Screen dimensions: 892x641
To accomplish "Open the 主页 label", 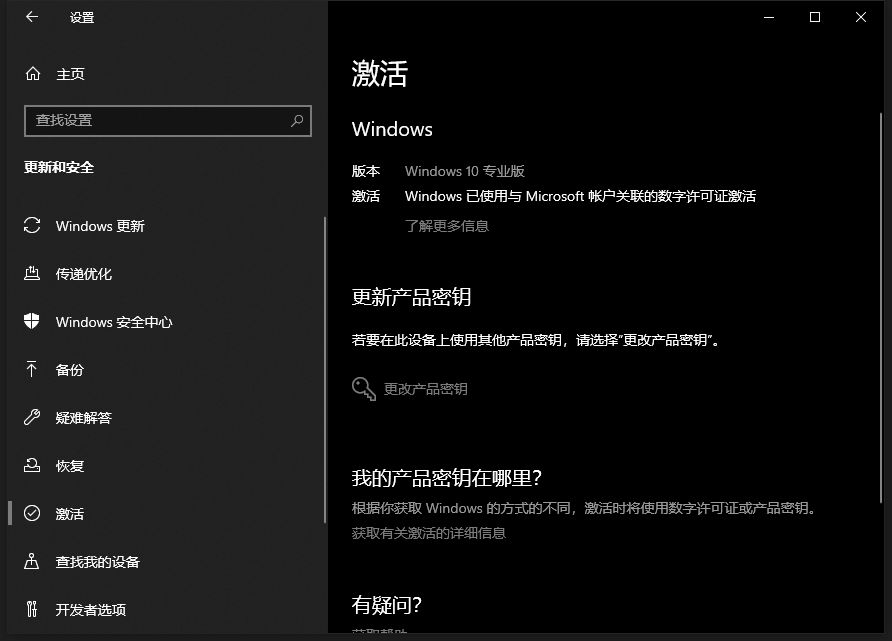I will click(70, 74).
